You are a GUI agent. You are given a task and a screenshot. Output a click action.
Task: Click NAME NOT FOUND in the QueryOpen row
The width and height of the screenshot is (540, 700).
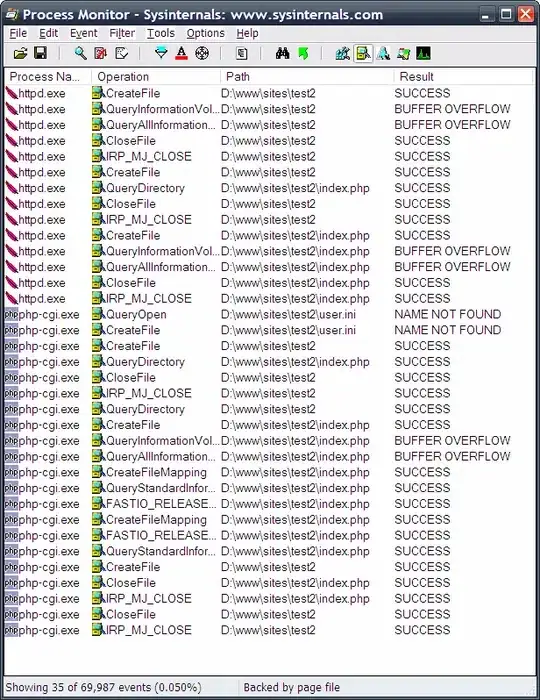tap(448, 314)
